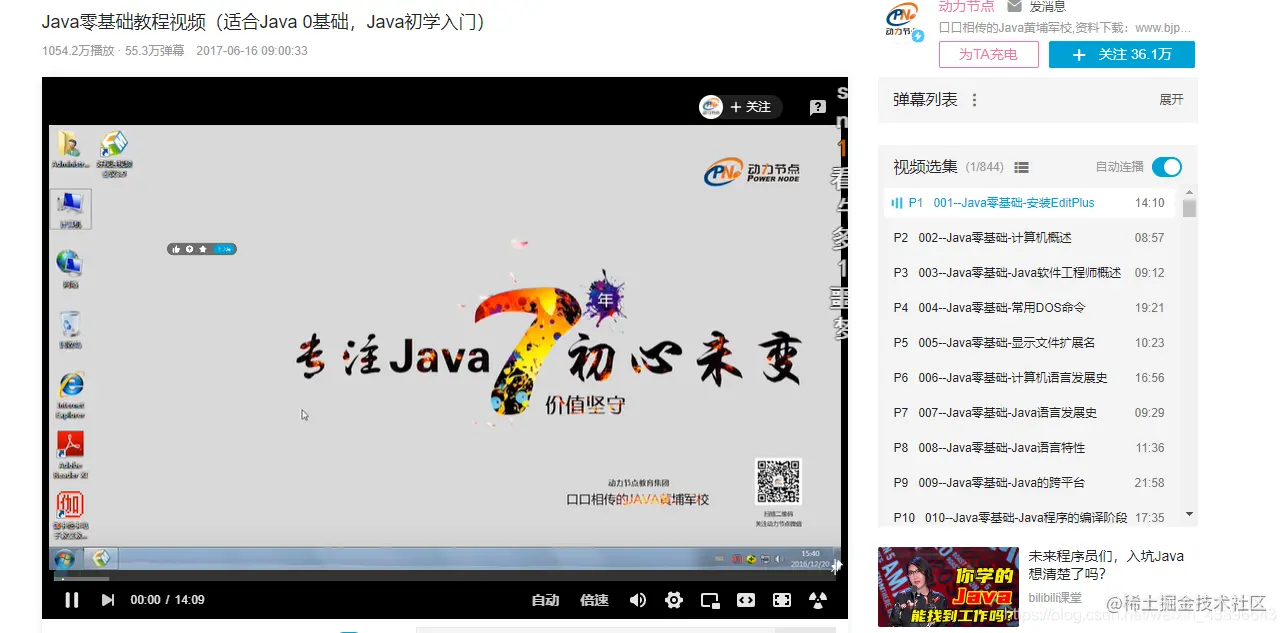Open the 动力节点 channel name link
1286x633 pixels.
click(966, 6)
